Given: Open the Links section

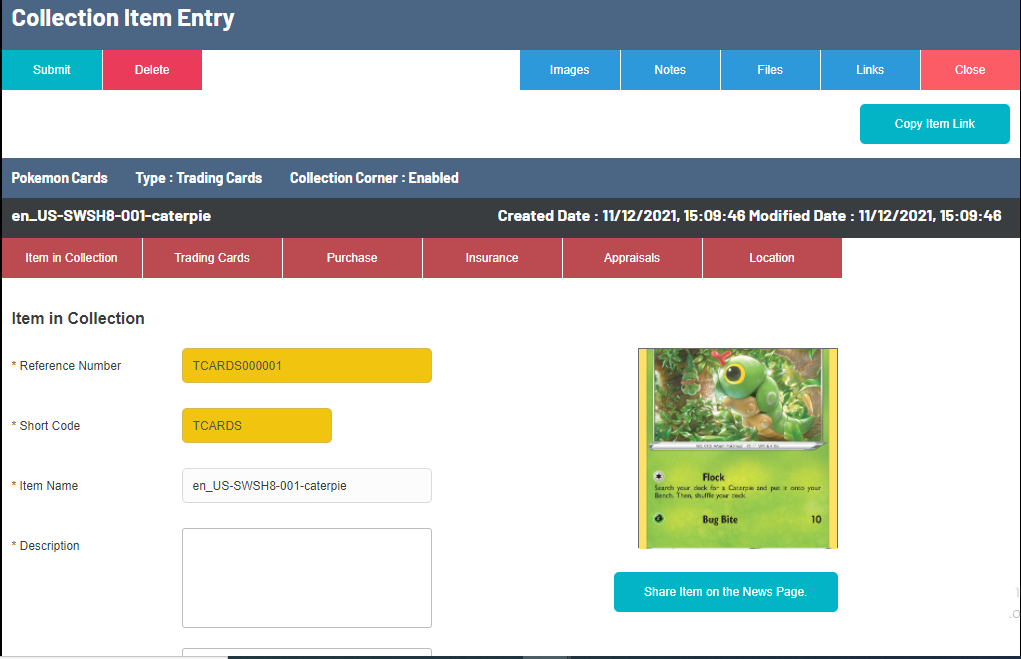Looking at the screenshot, I should point(870,70).
